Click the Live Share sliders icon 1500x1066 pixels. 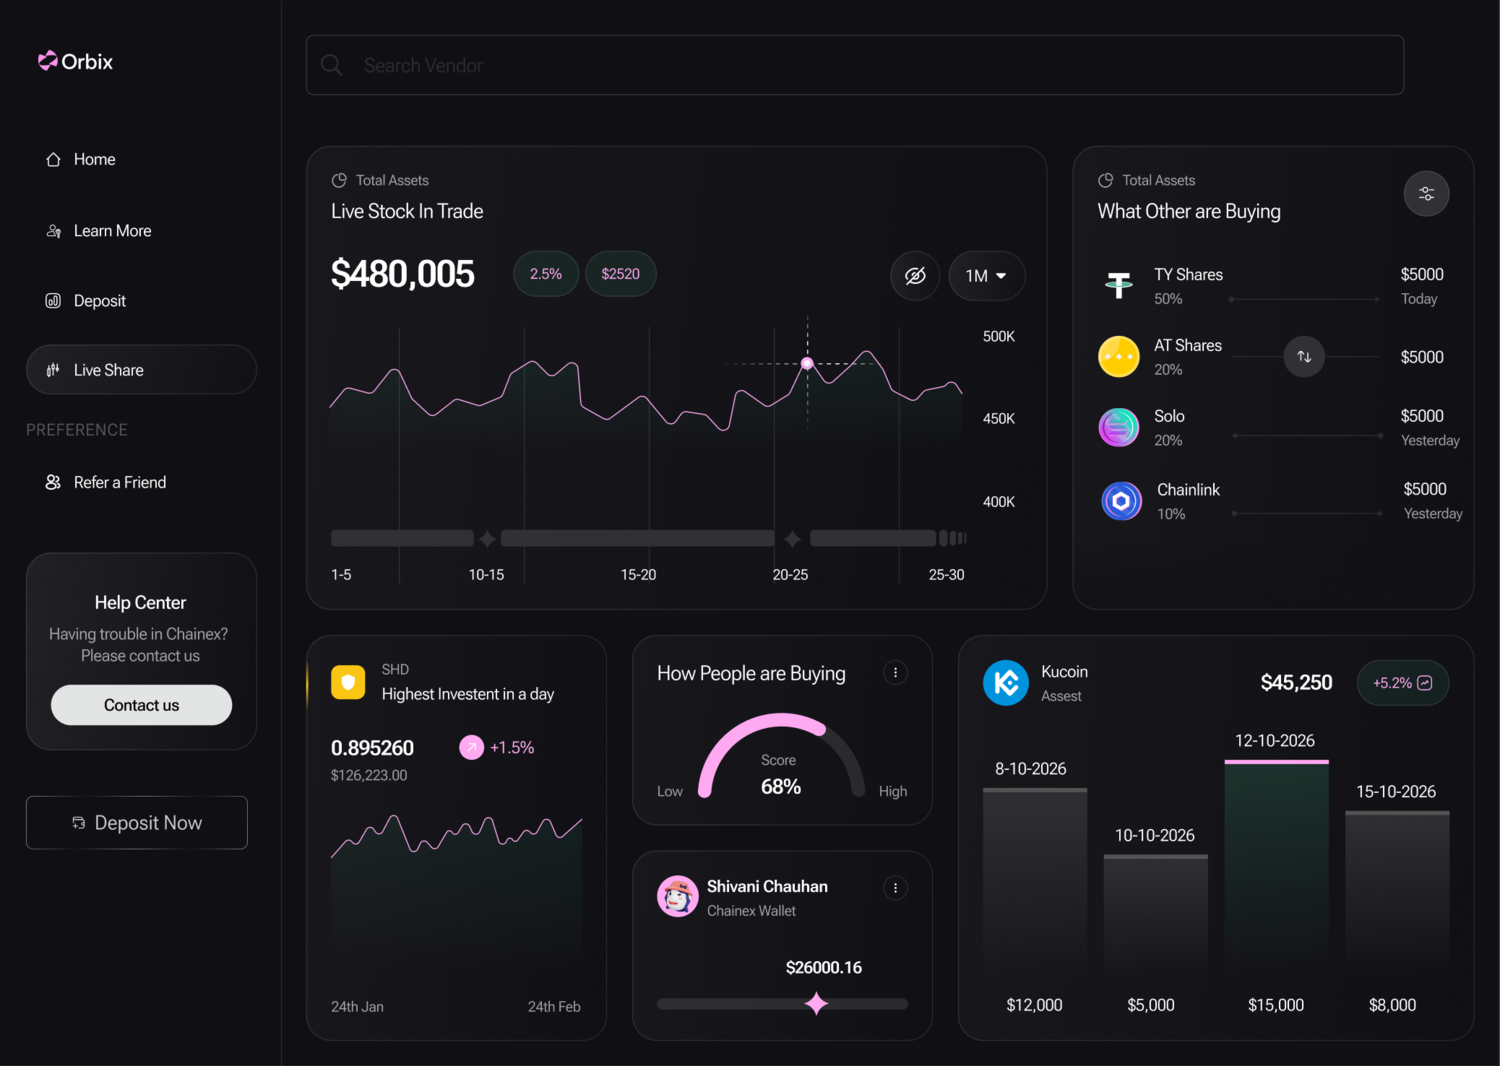click(53, 370)
